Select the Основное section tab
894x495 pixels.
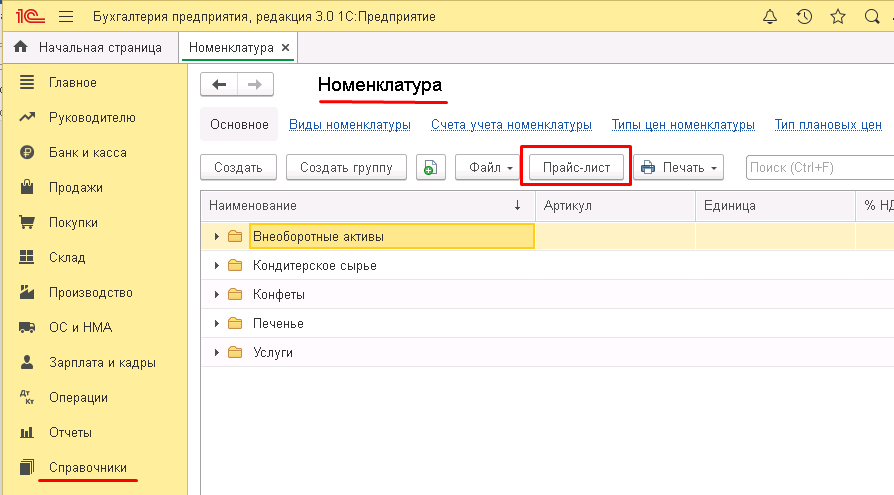(239, 124)
